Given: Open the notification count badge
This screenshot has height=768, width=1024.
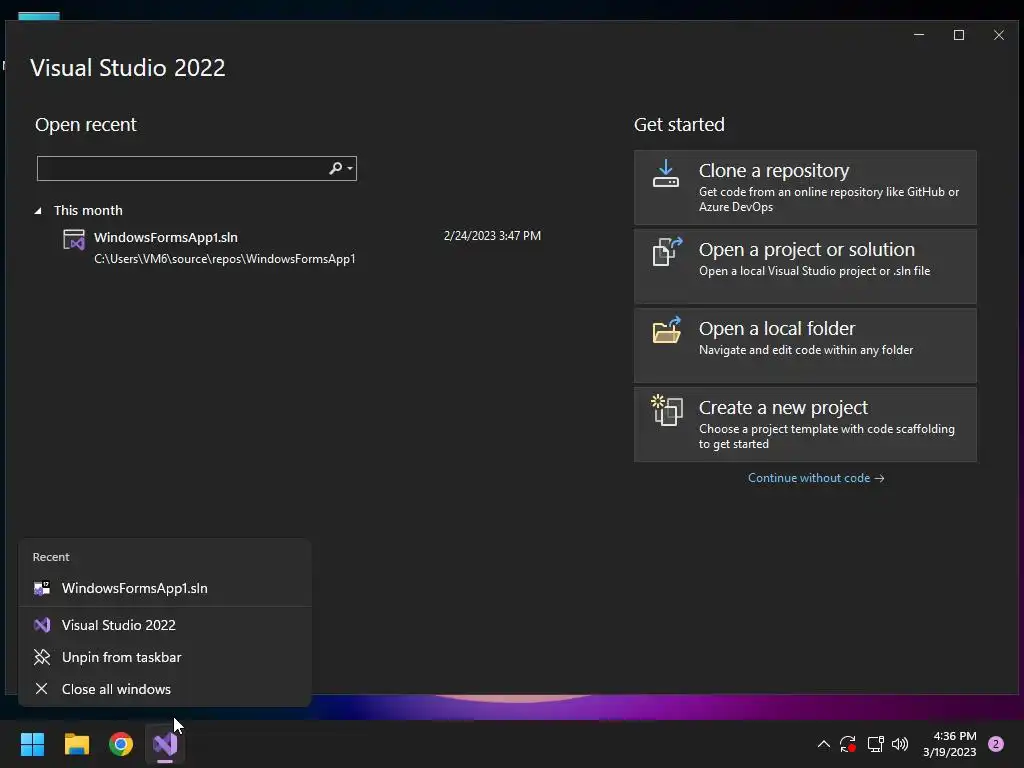Looking at the screenshot, I should pos(996,744).
